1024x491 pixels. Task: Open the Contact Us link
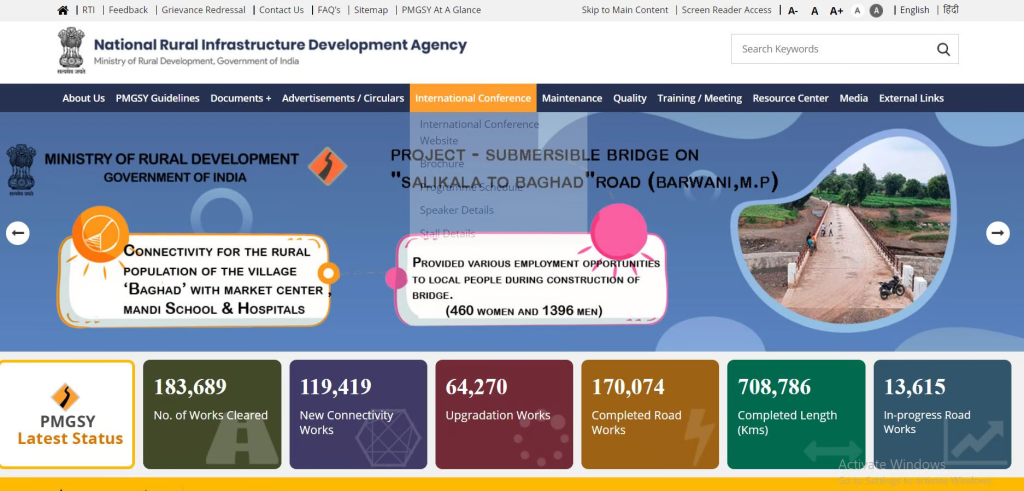281,10
